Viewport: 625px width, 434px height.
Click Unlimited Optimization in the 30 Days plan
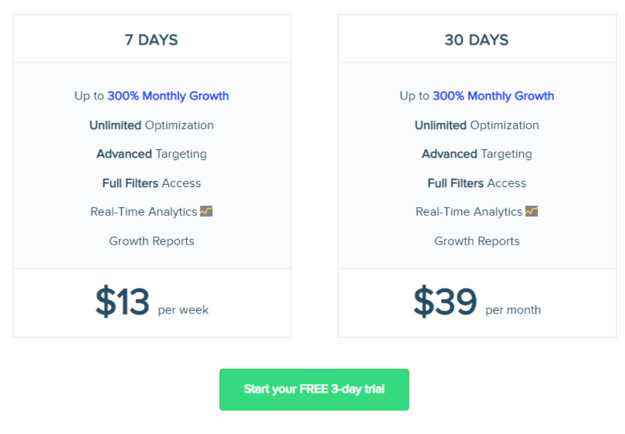(x=477, y=125)
